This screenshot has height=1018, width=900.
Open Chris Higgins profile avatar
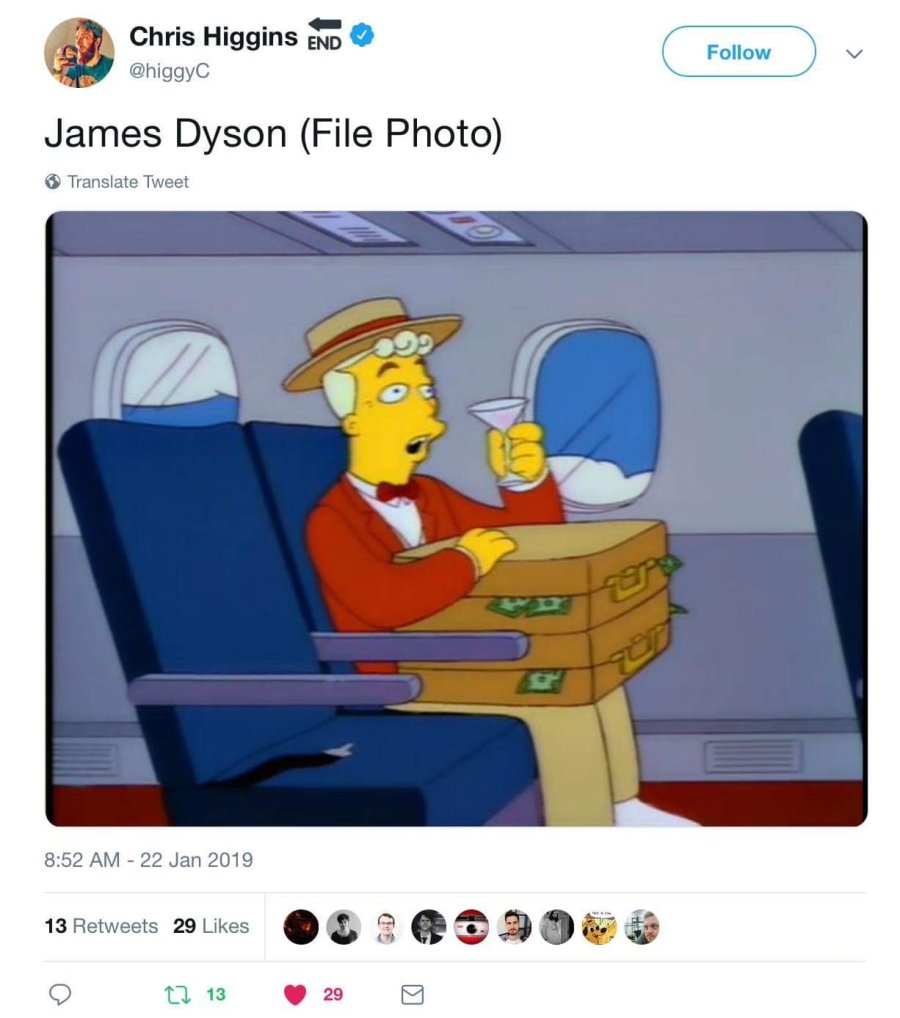point(79,53)
